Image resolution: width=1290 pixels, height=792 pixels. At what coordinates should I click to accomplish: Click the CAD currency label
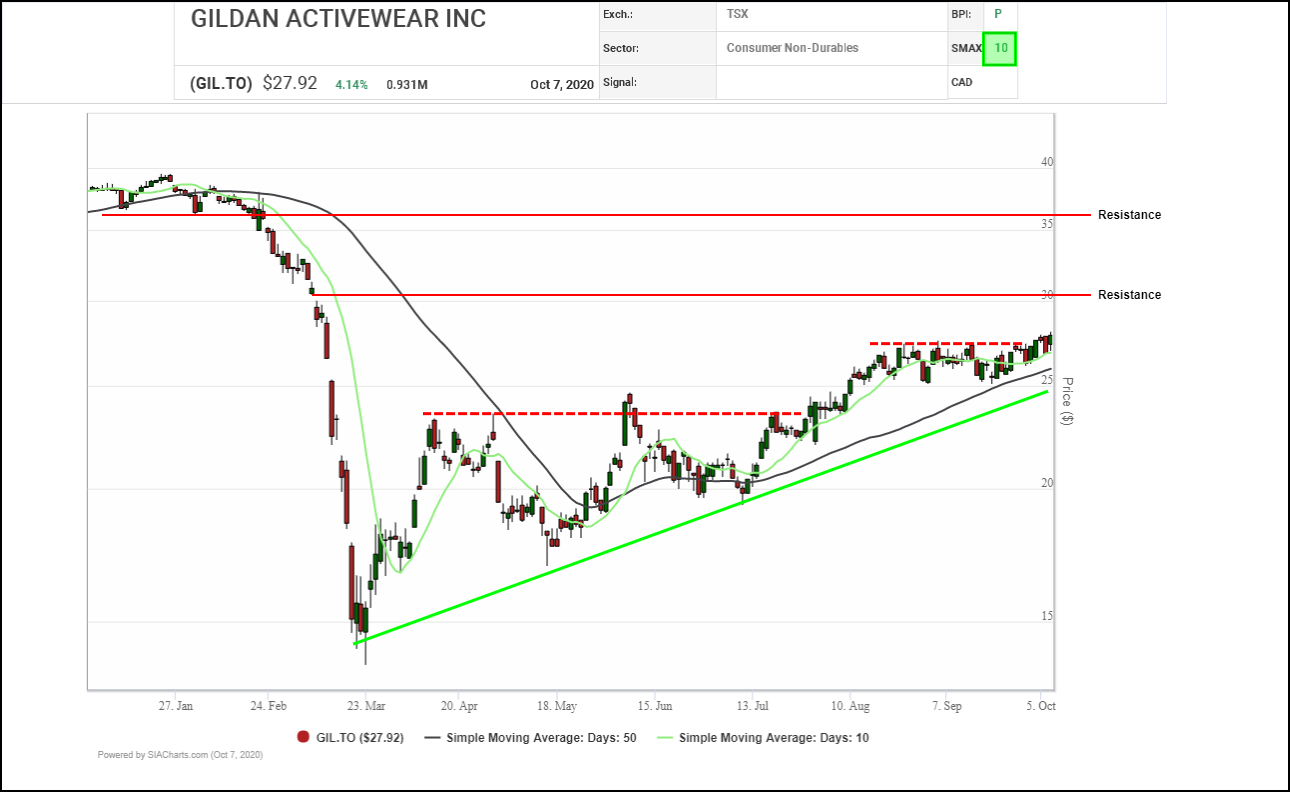(962, 82)
